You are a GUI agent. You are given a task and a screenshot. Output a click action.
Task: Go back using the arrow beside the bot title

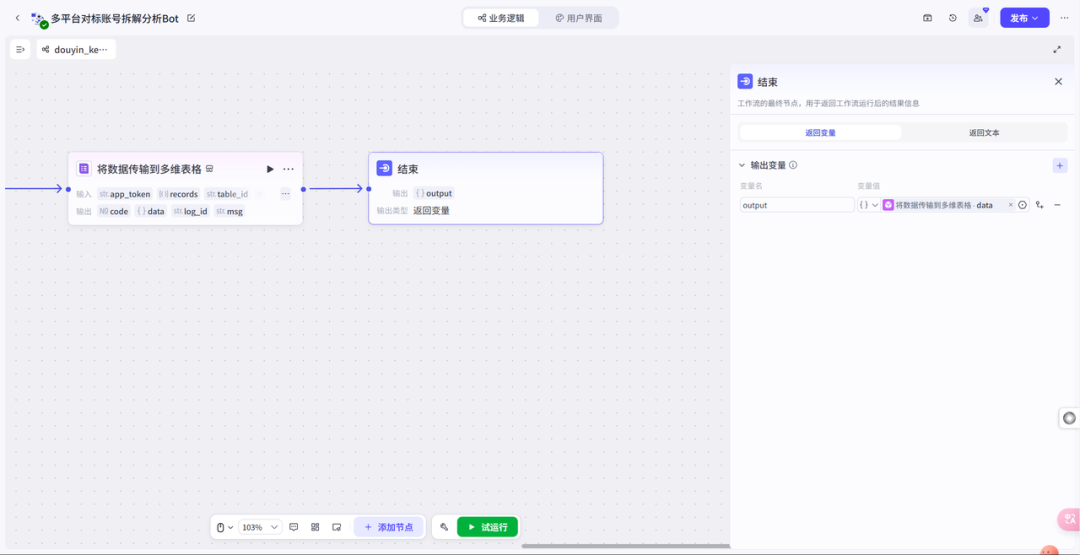coord(17,18)
